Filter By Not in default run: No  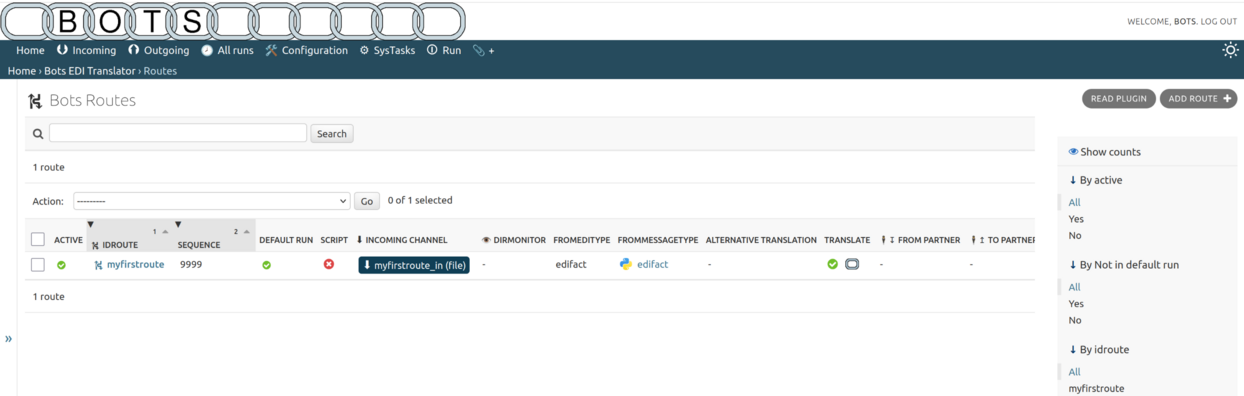pyautogui.click(x=1075, y=321)
